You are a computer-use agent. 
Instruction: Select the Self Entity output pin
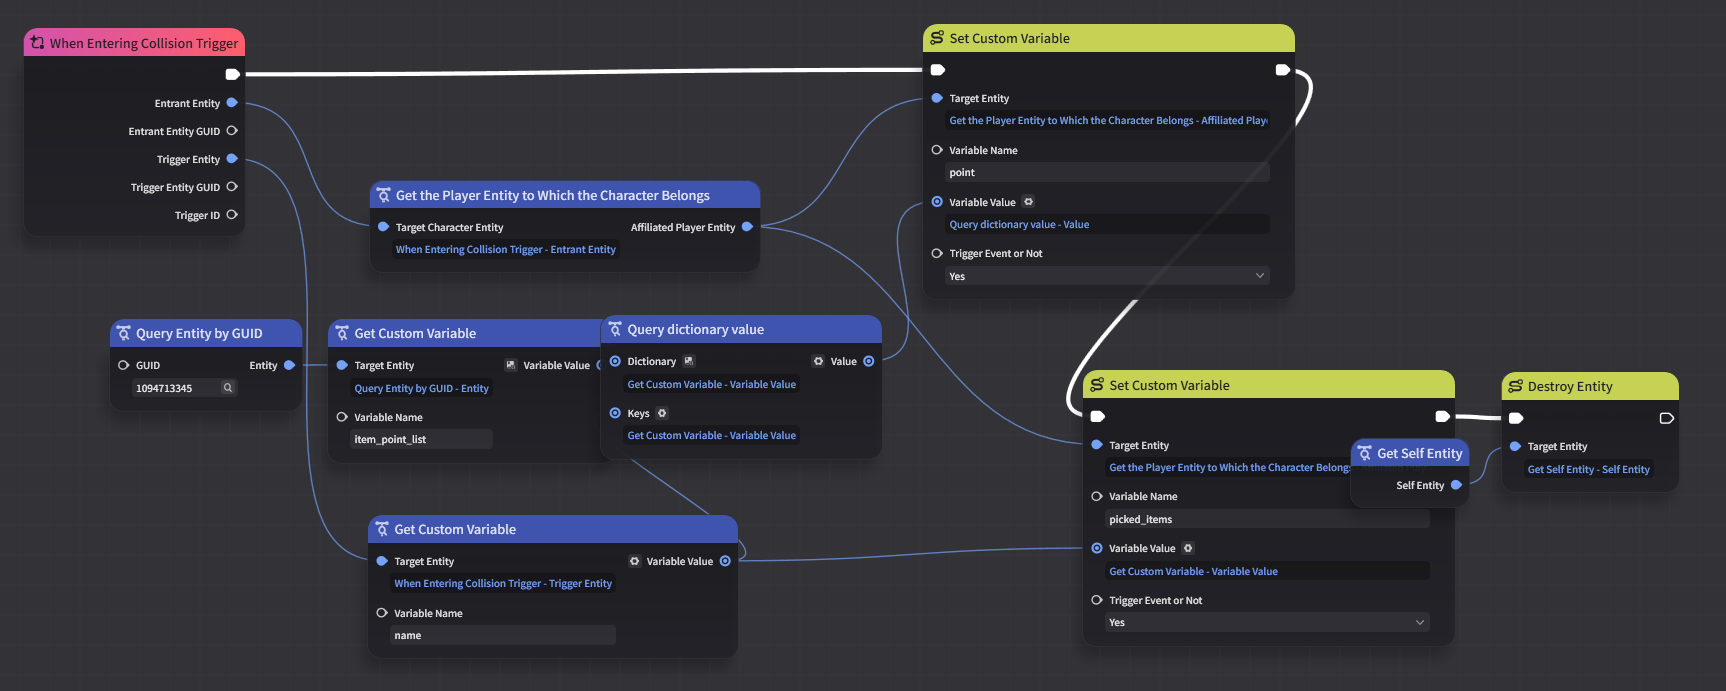tap(1456, 485)
